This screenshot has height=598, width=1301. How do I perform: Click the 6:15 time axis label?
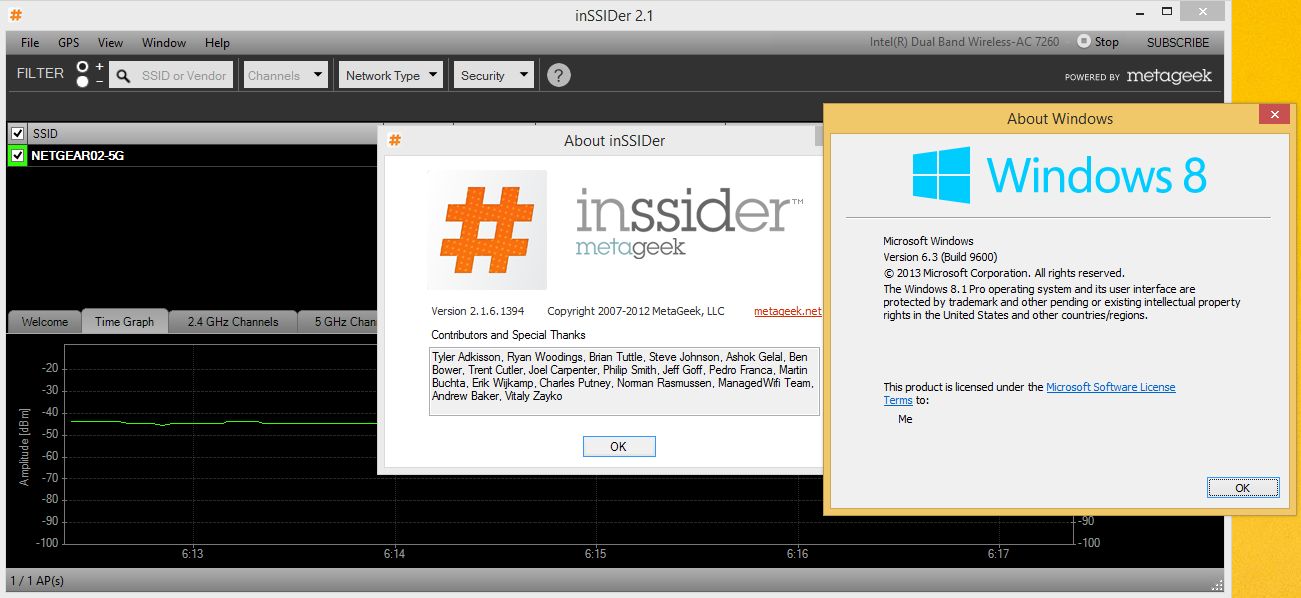(596, 553)
